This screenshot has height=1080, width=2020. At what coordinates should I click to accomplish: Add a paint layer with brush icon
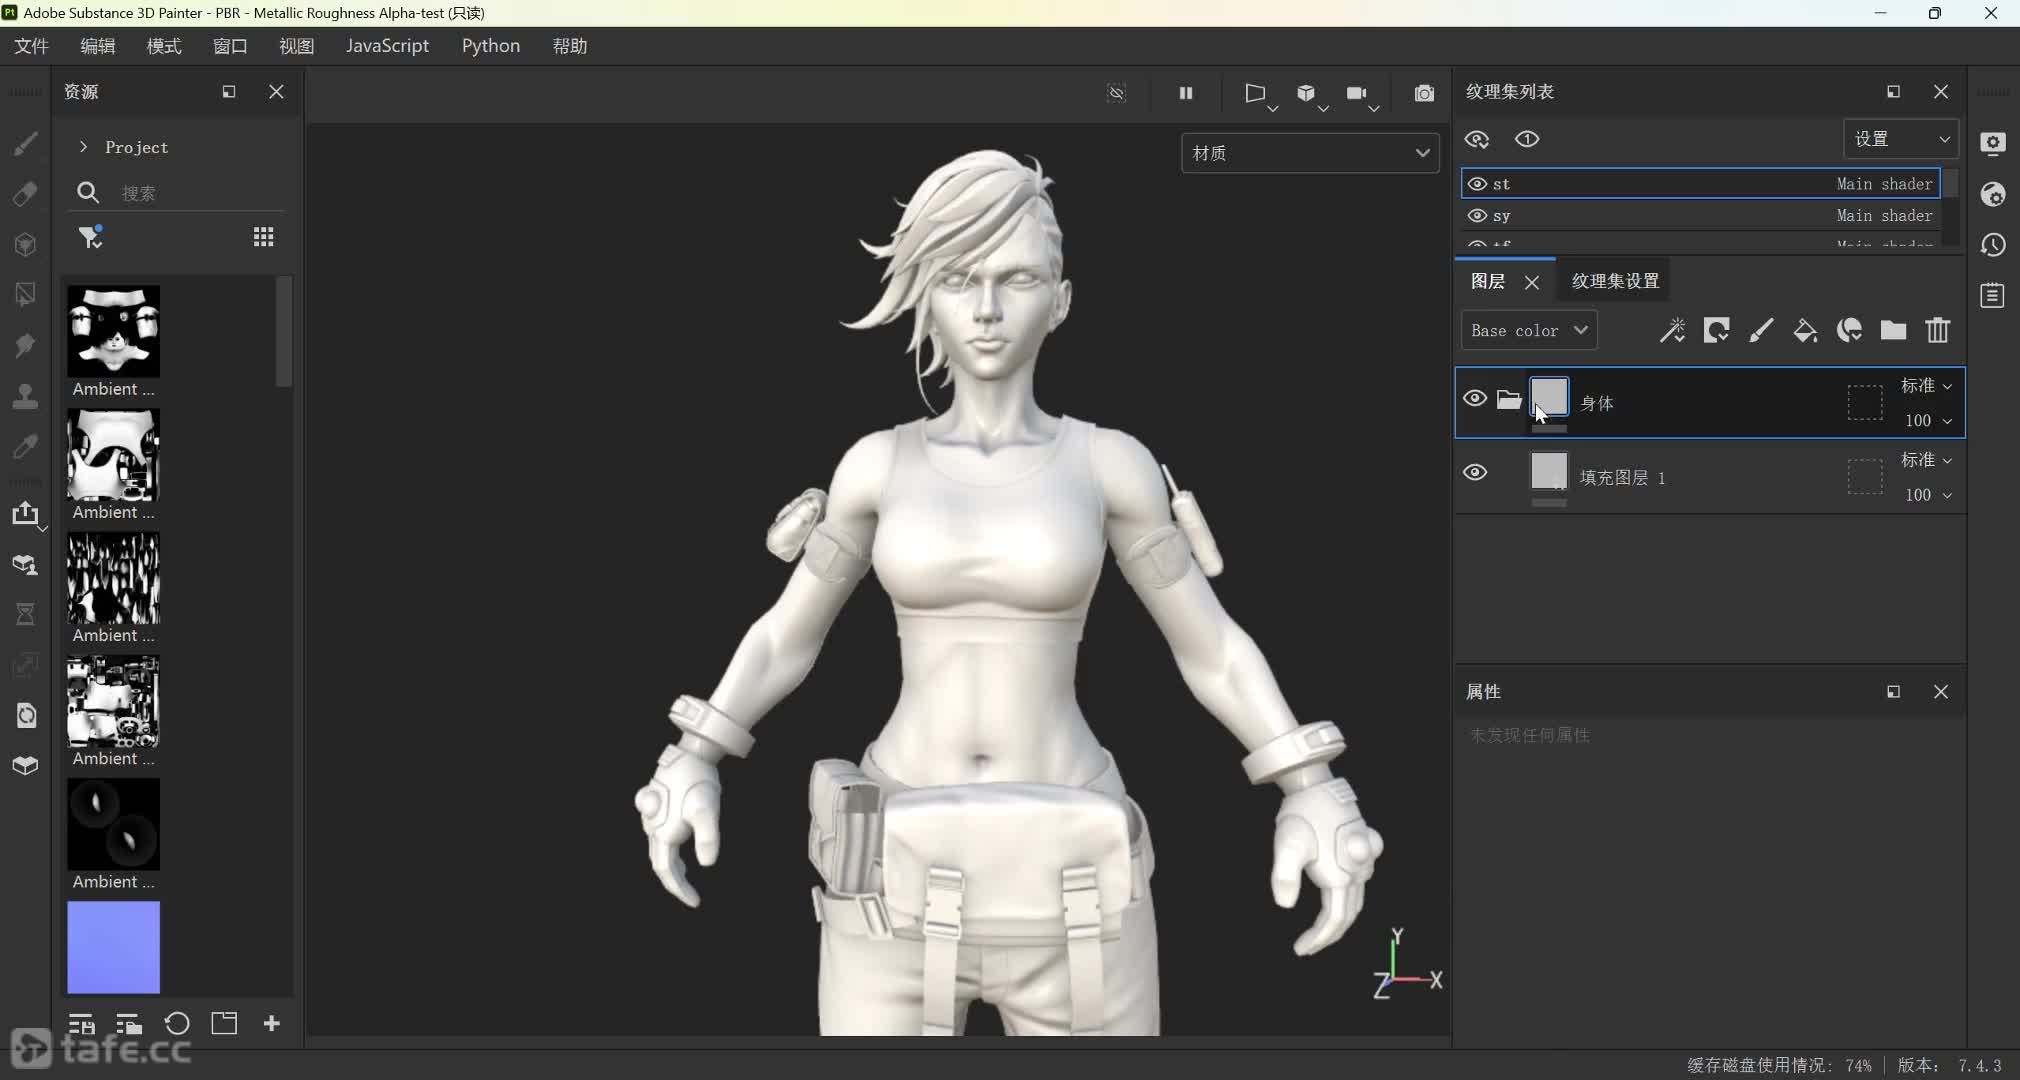tap(1761, 330)
